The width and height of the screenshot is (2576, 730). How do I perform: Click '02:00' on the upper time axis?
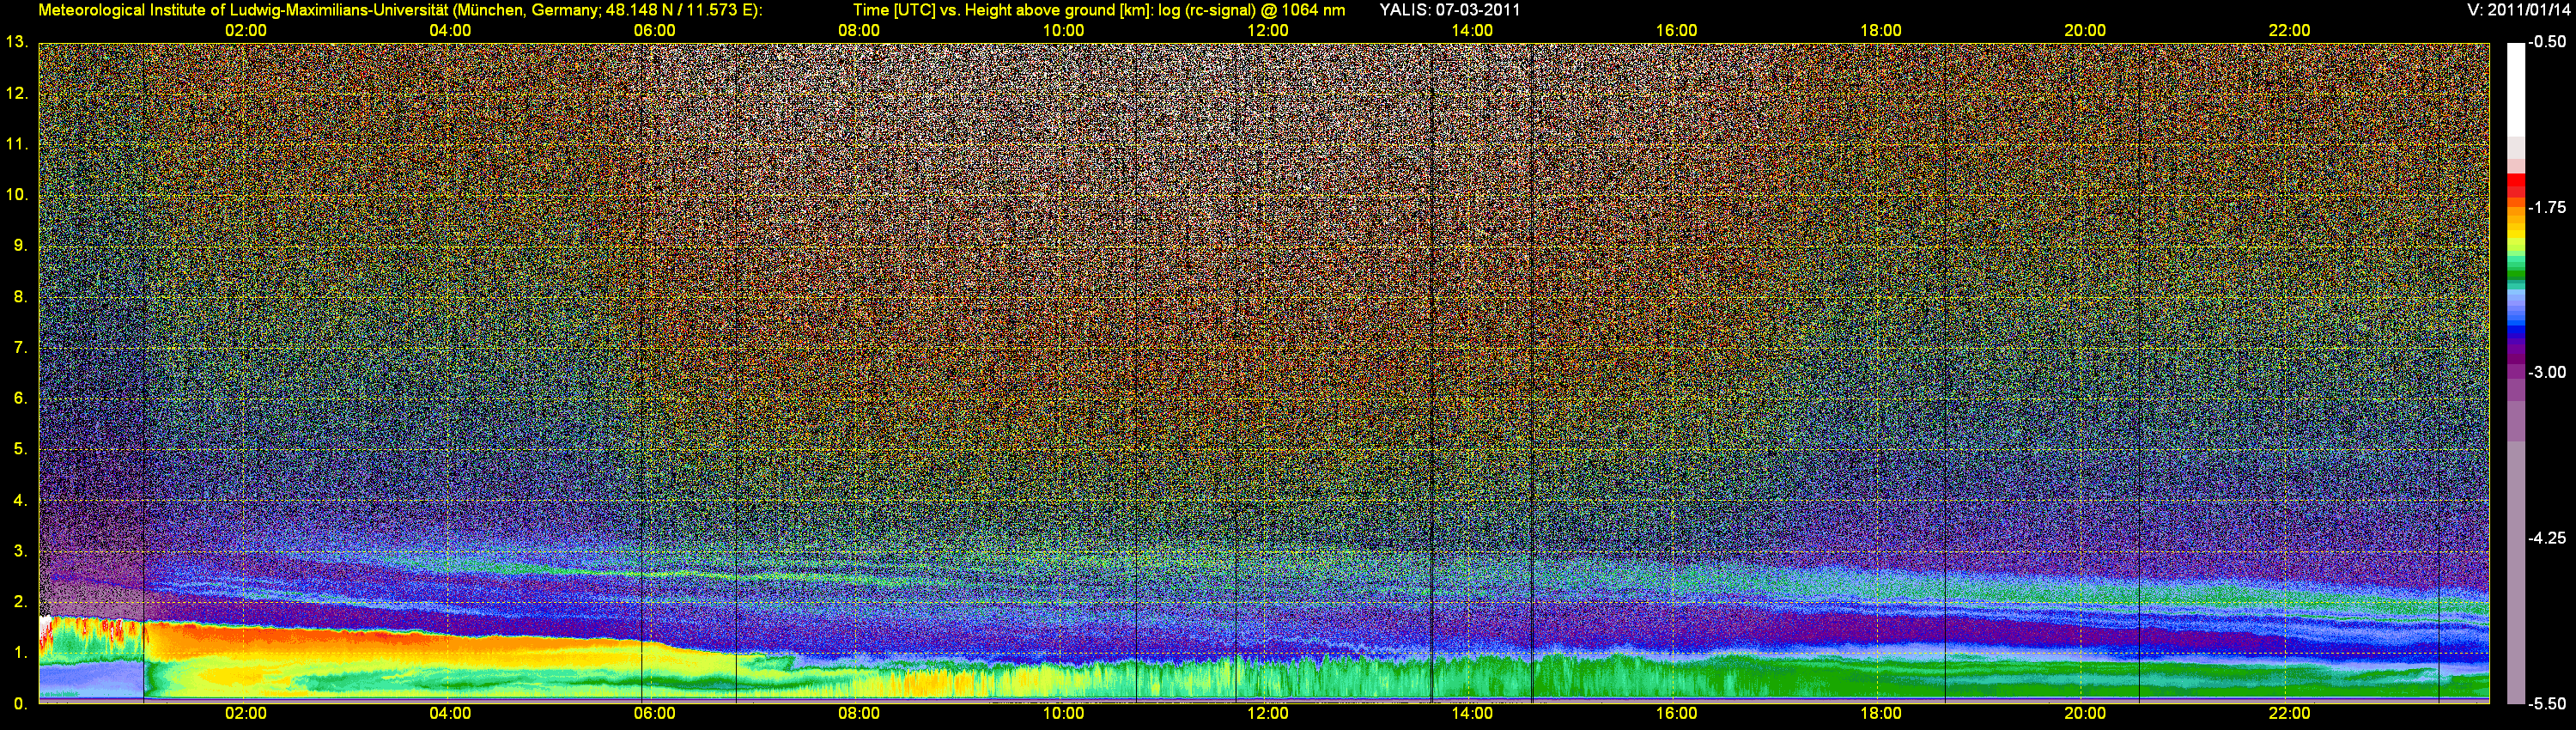click(x=245, y=30)
